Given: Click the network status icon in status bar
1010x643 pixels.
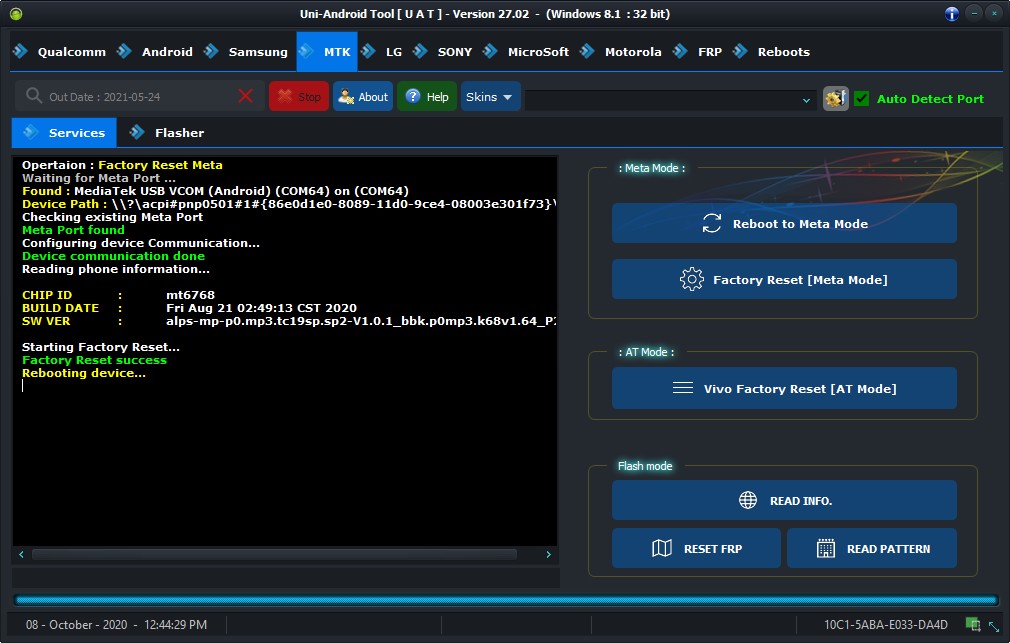Looking at the screenshot, I should coord(973,624).
